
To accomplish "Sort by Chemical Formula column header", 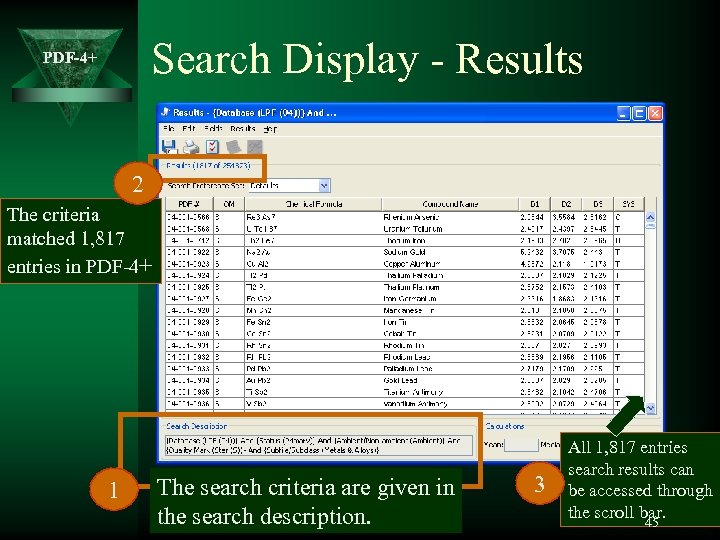I will pyautogui.click(x=313, y=204).
